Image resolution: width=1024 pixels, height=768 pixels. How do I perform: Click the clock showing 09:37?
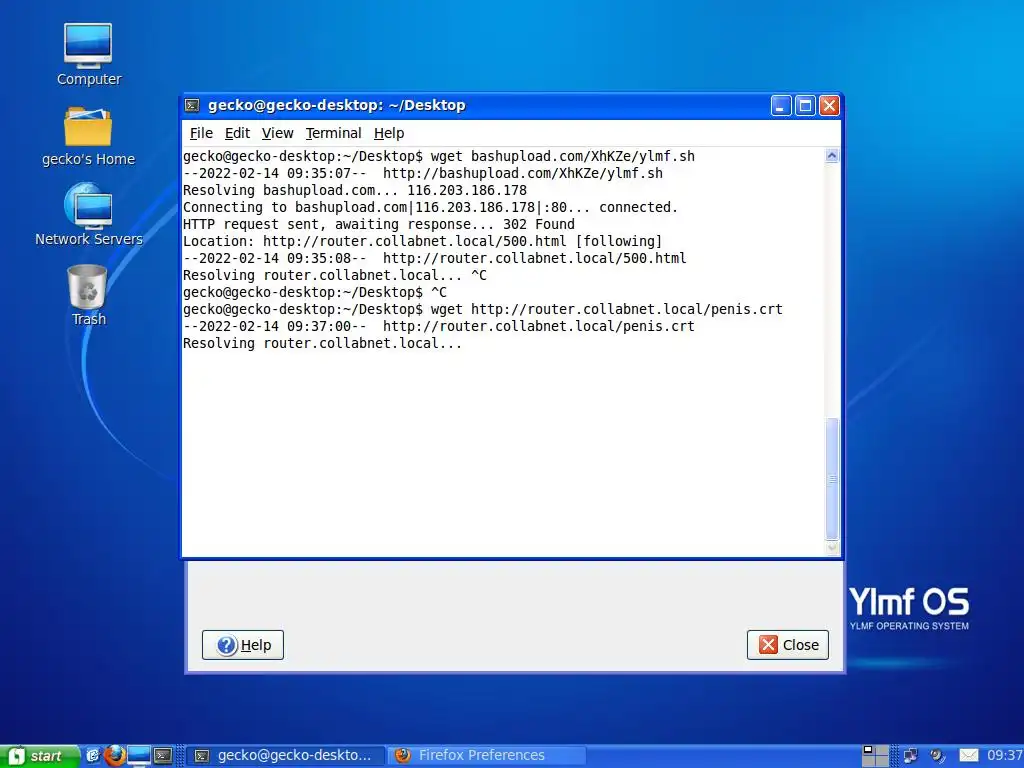pyautogui.click(x=1004, y=756)
